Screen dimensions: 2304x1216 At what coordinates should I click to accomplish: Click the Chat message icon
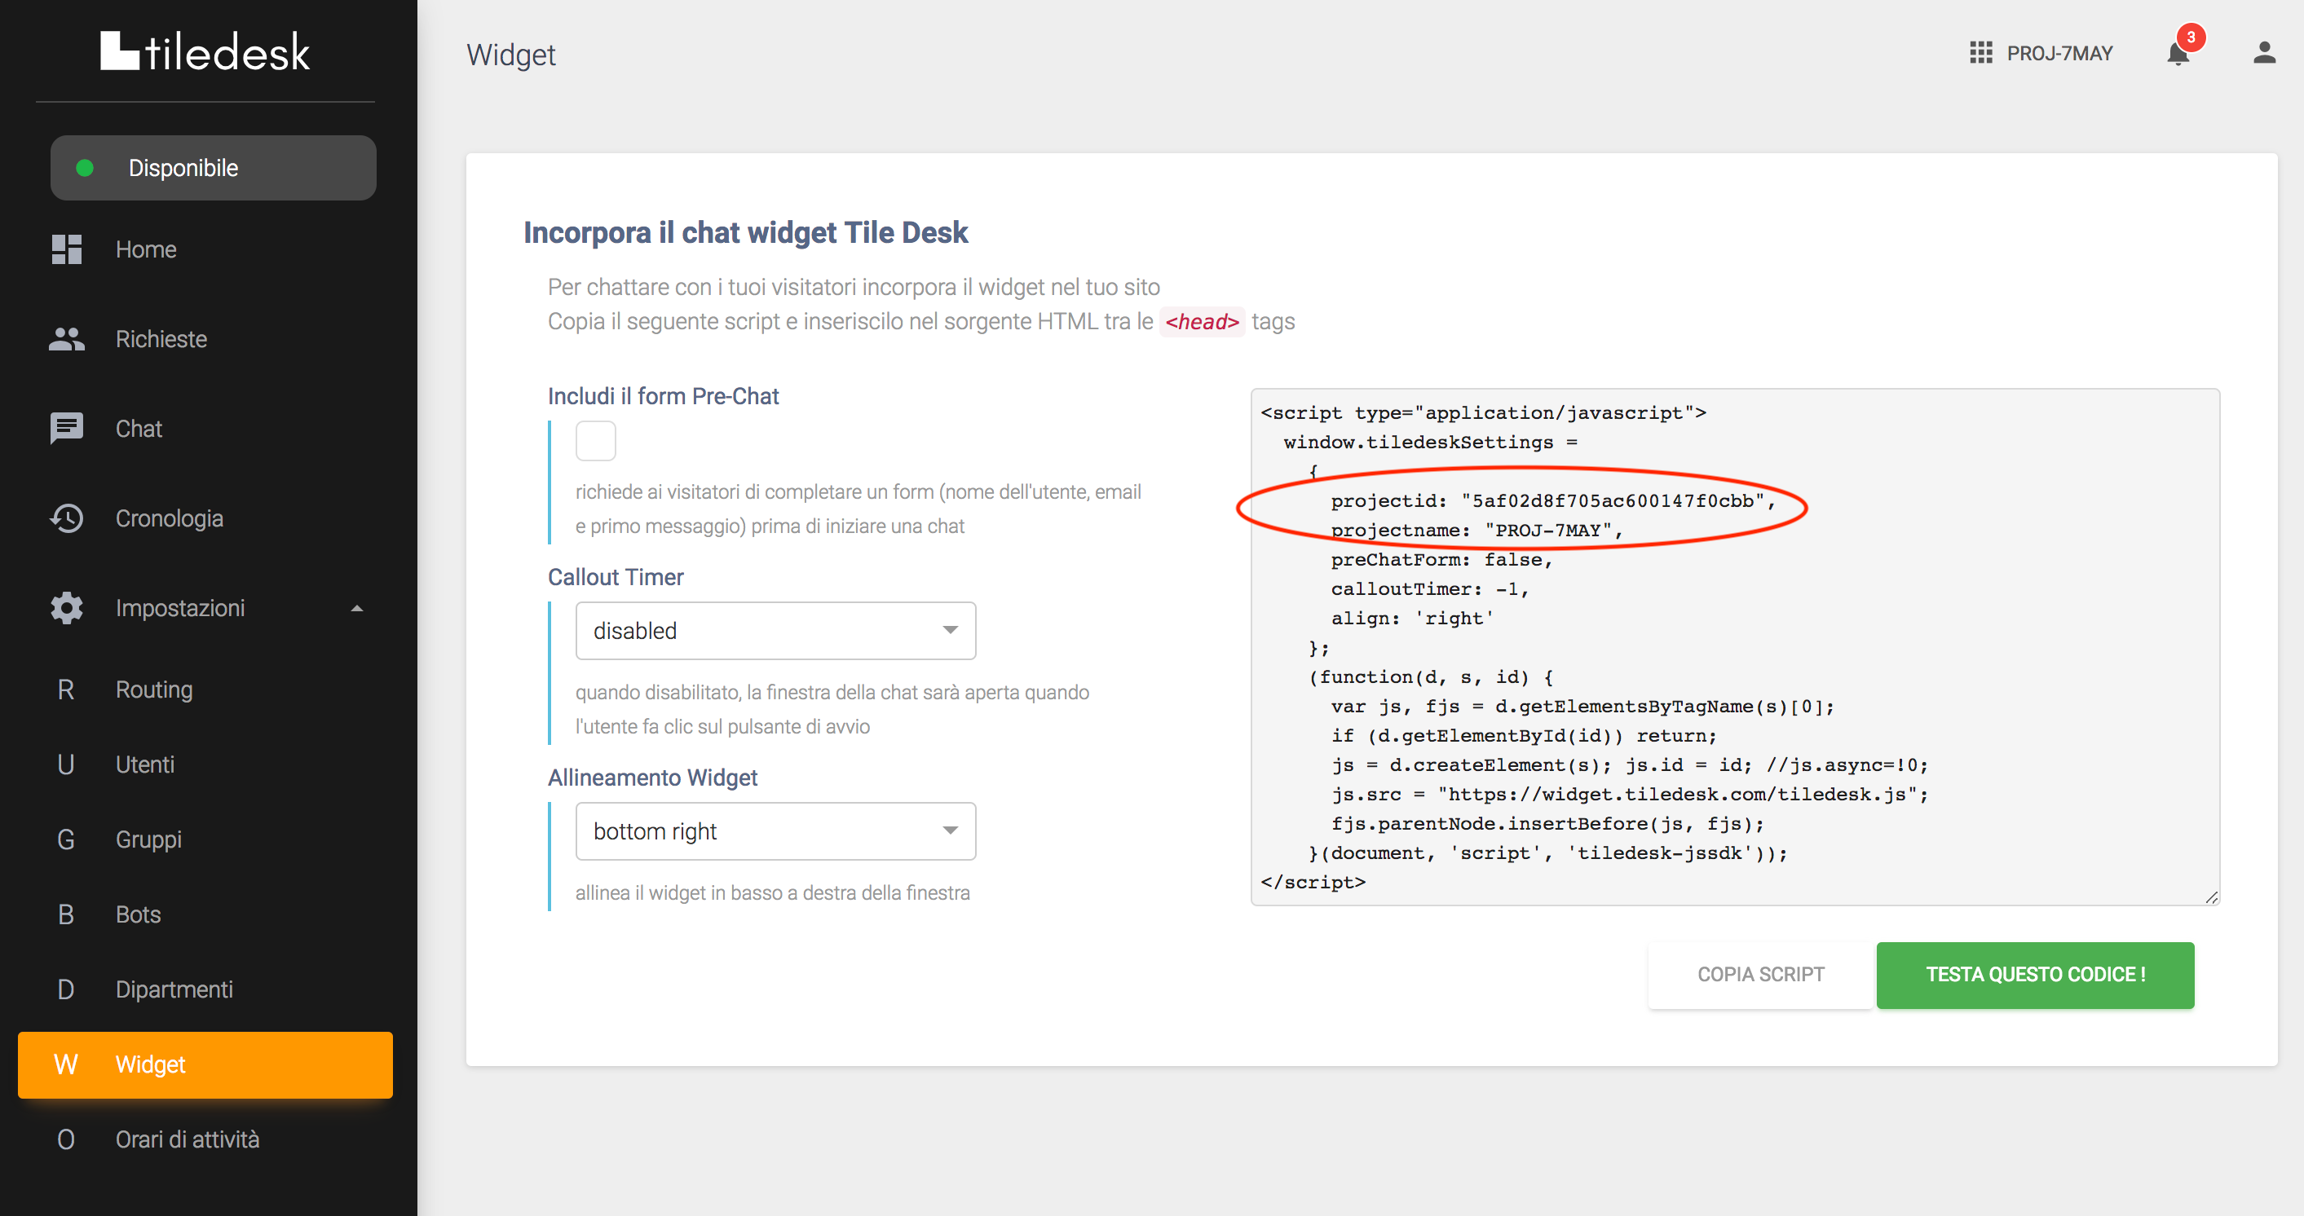(x=66, y=428)
